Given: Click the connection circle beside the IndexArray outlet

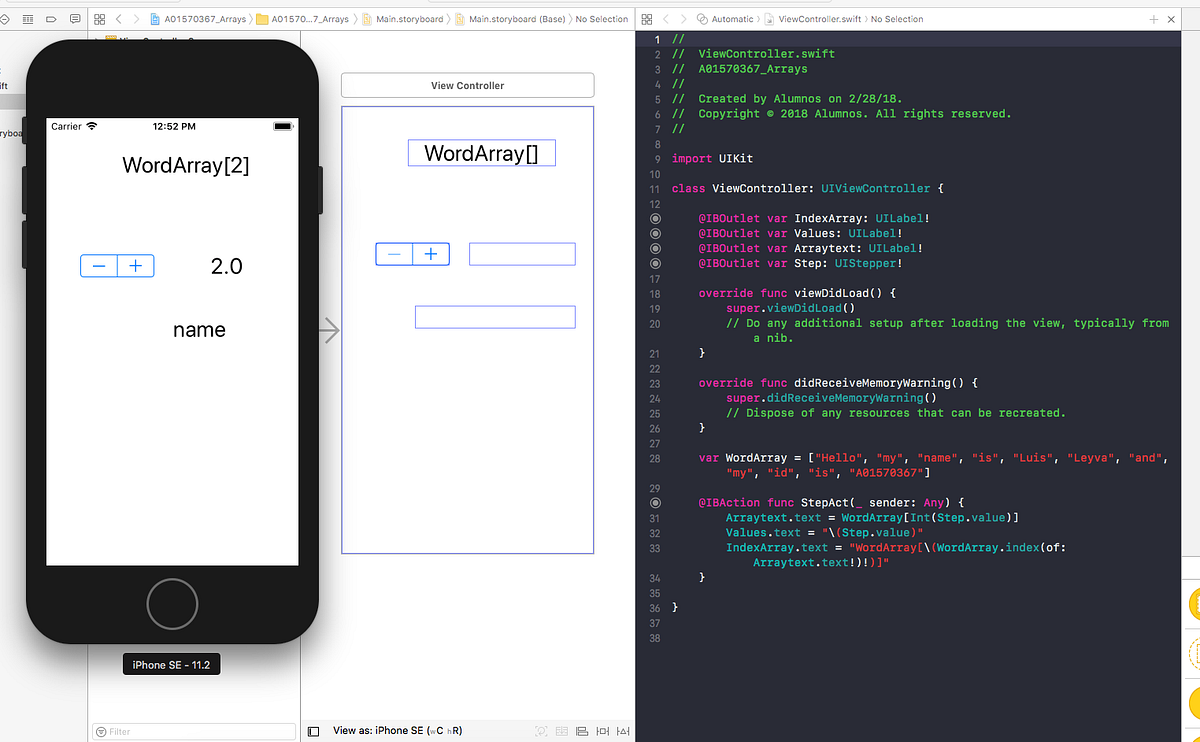Looking at the screenshot, I should (x=654, y=218).
